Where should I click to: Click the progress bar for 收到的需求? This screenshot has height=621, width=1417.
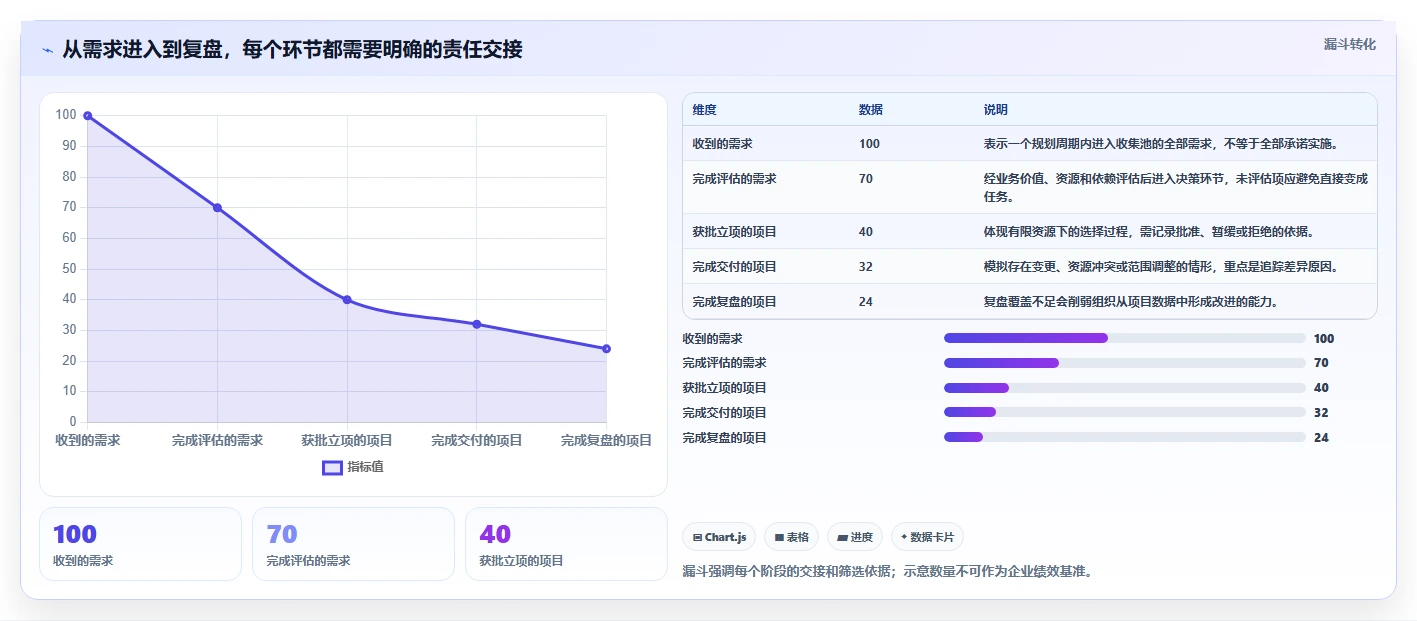[x=1125, y=338]
